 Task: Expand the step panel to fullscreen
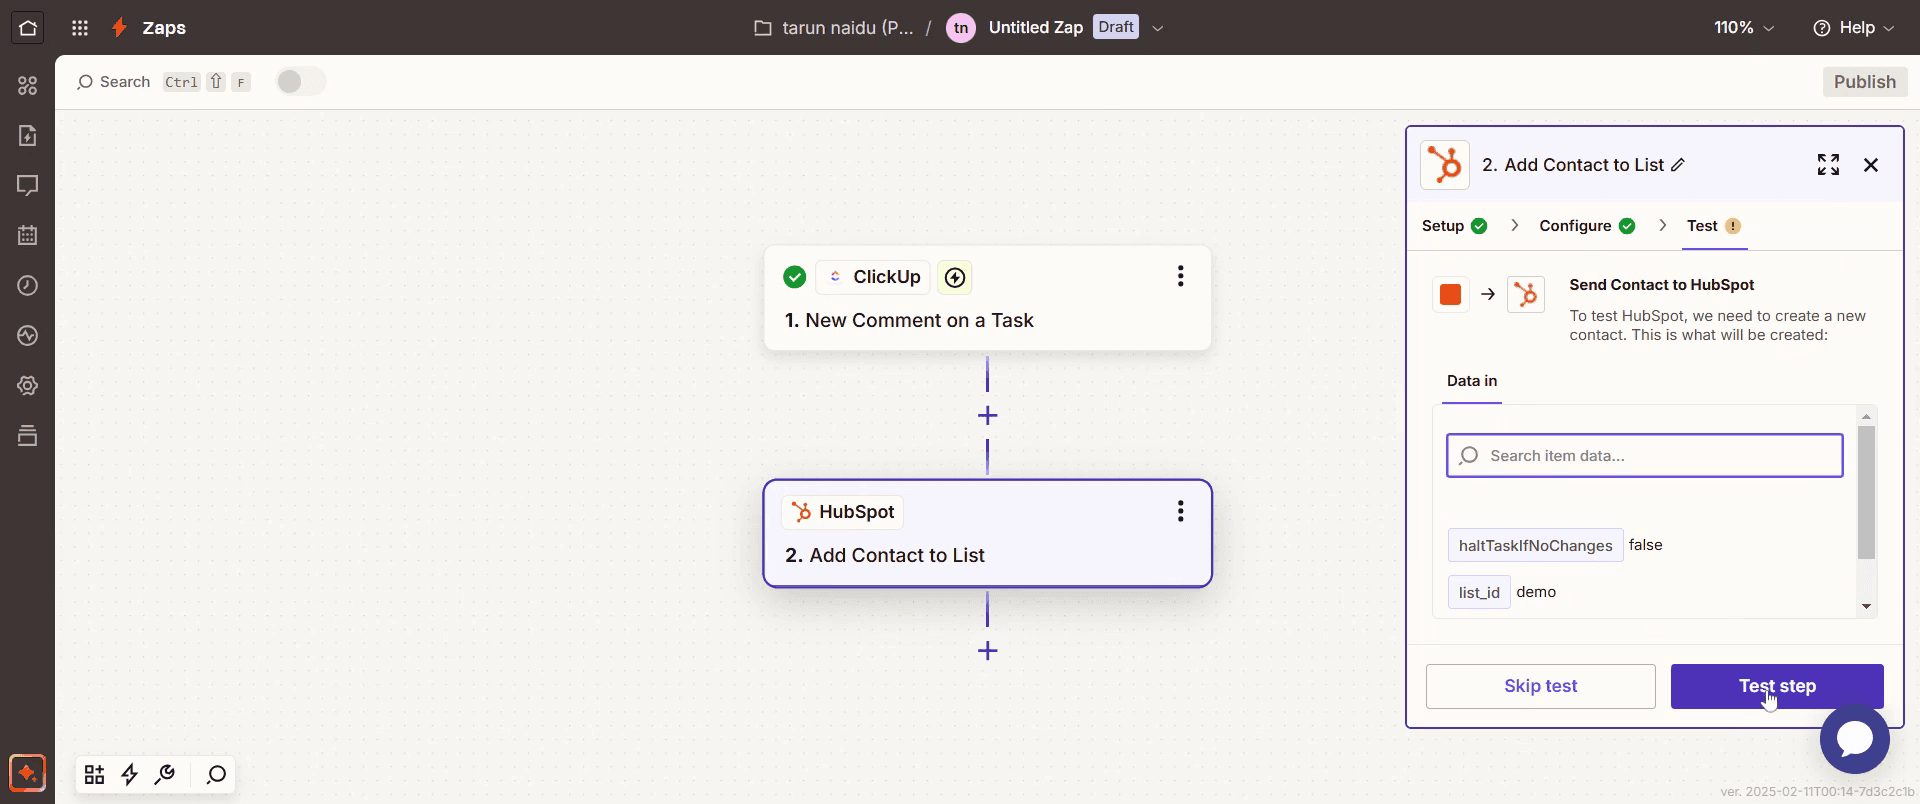pyautogui.click(x=1828, y=165)
